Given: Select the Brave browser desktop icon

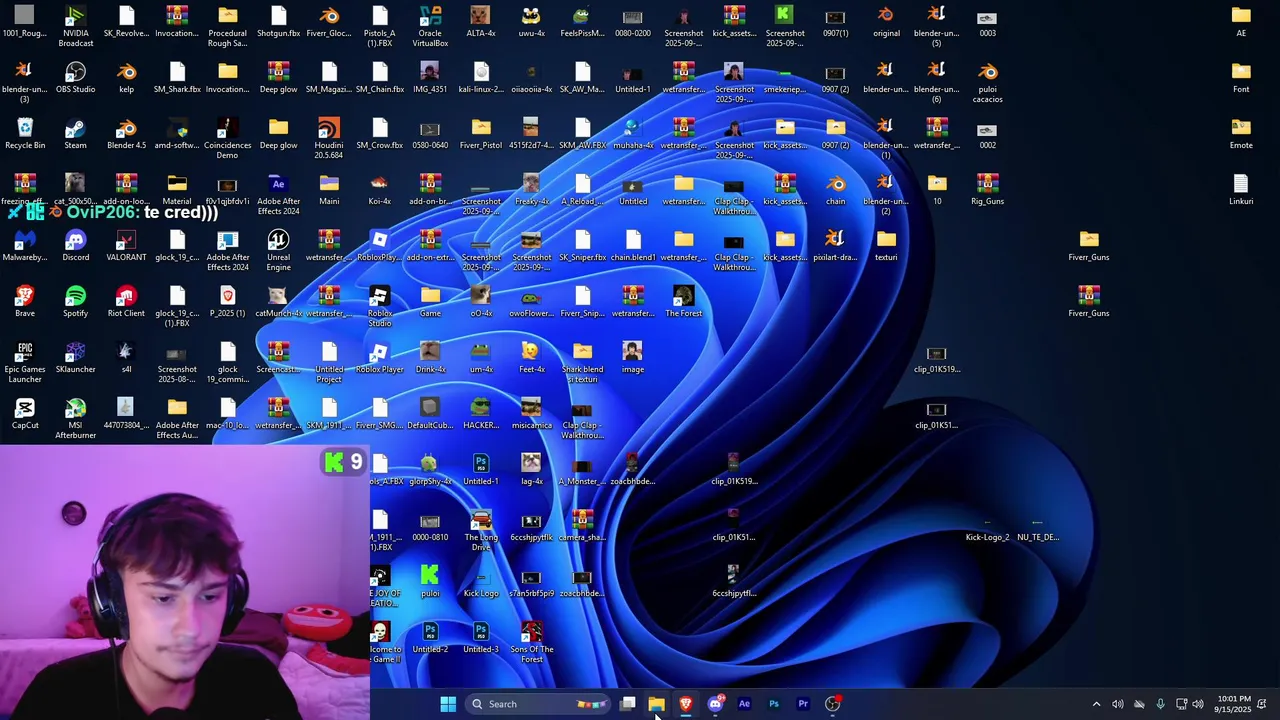Looking at the screenshot, I should 25,301.
